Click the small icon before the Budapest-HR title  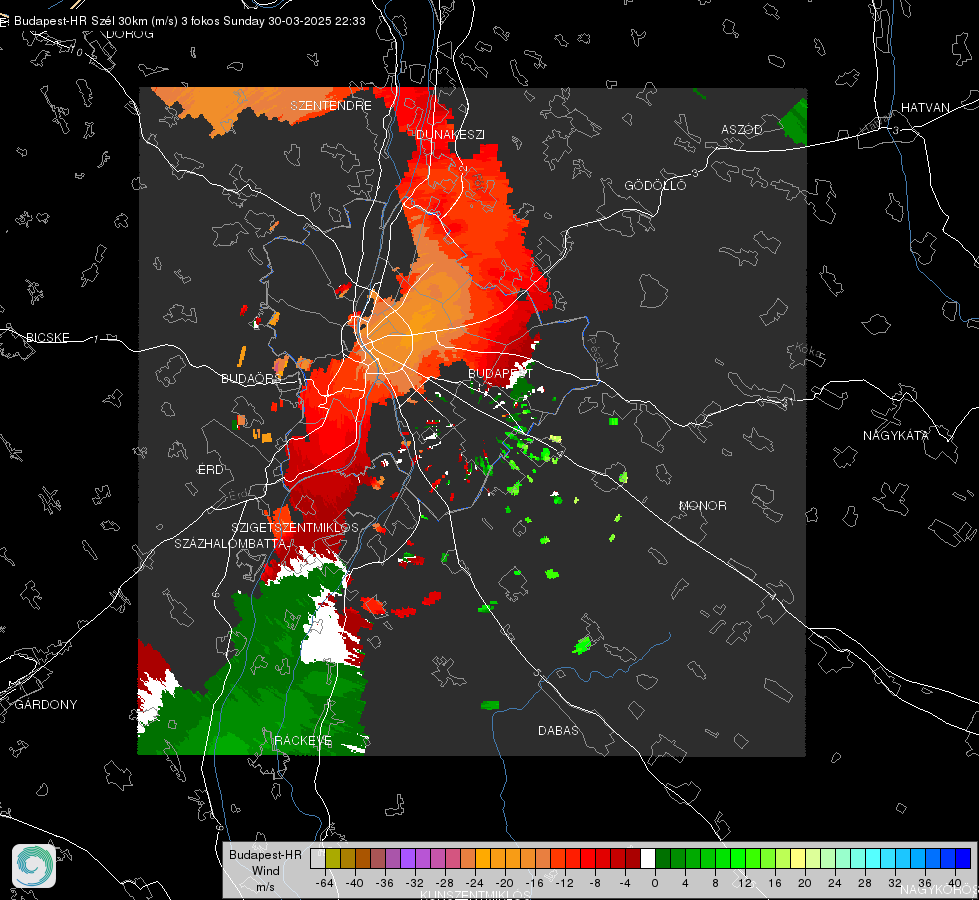click(5, 21)
